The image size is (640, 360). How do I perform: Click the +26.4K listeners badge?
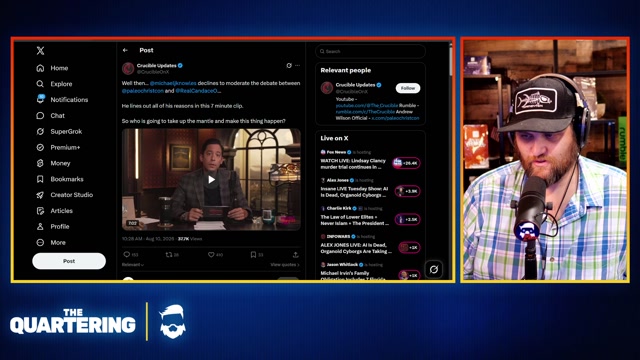(x=406, y=163)
